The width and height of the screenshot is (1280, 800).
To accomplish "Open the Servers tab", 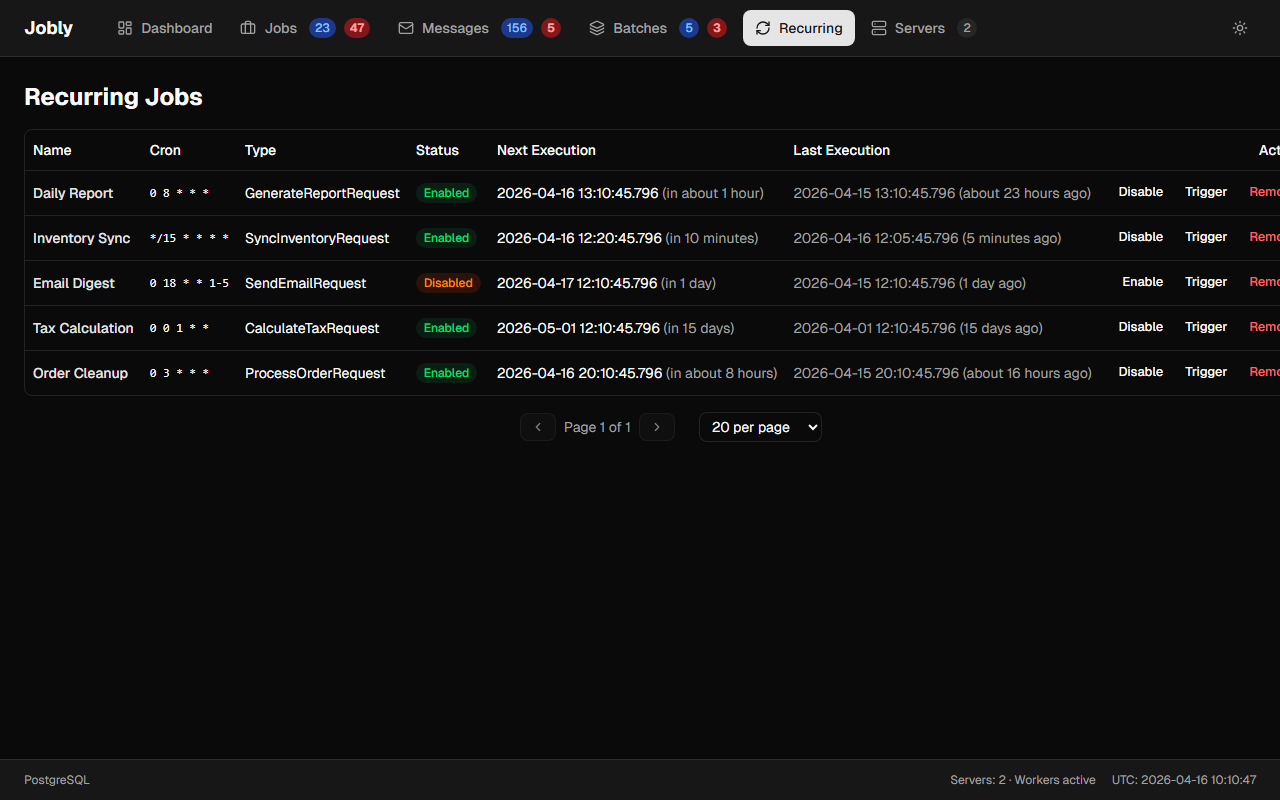I will pos(919,28).
